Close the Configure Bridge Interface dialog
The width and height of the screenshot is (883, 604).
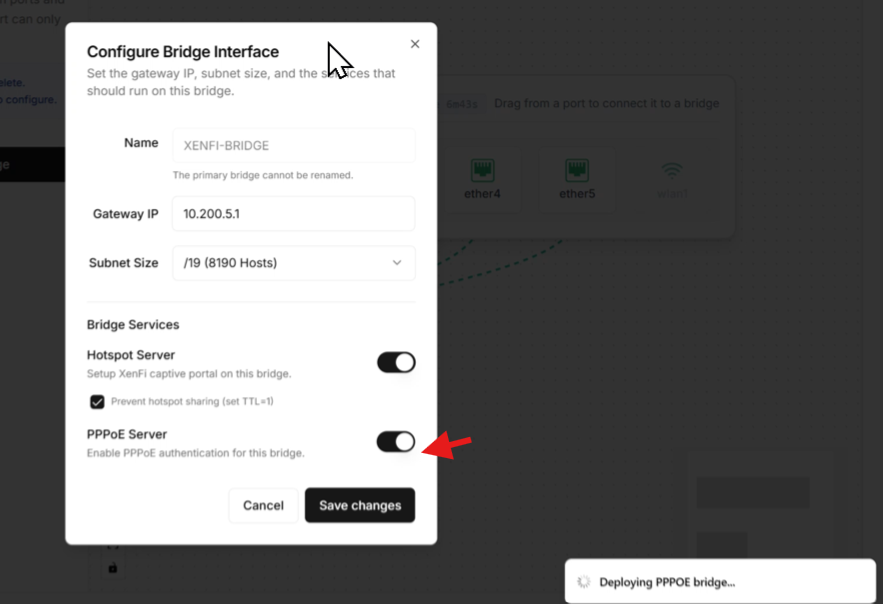pos(415,44)
